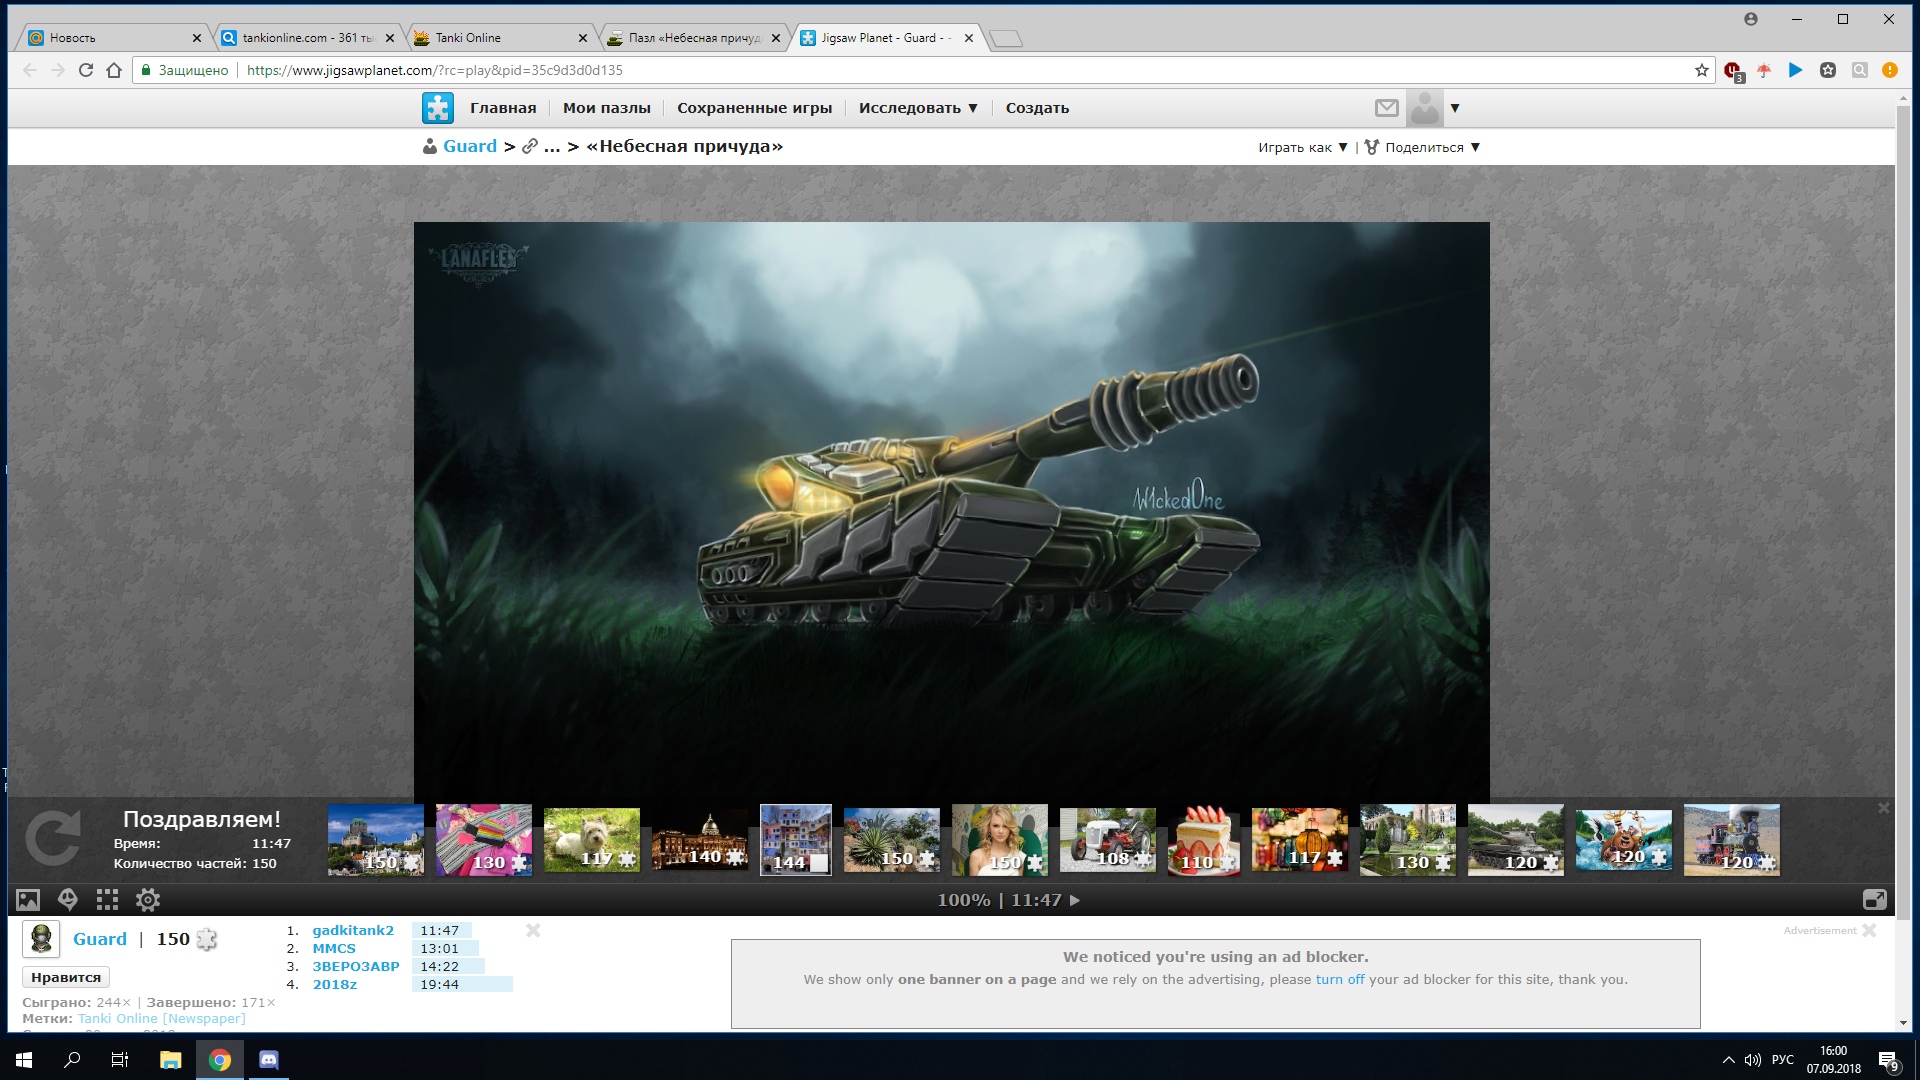Open Windows Start menu
The width and height of the screenshot is (1920, 1080).
[x=24, y=1060]
